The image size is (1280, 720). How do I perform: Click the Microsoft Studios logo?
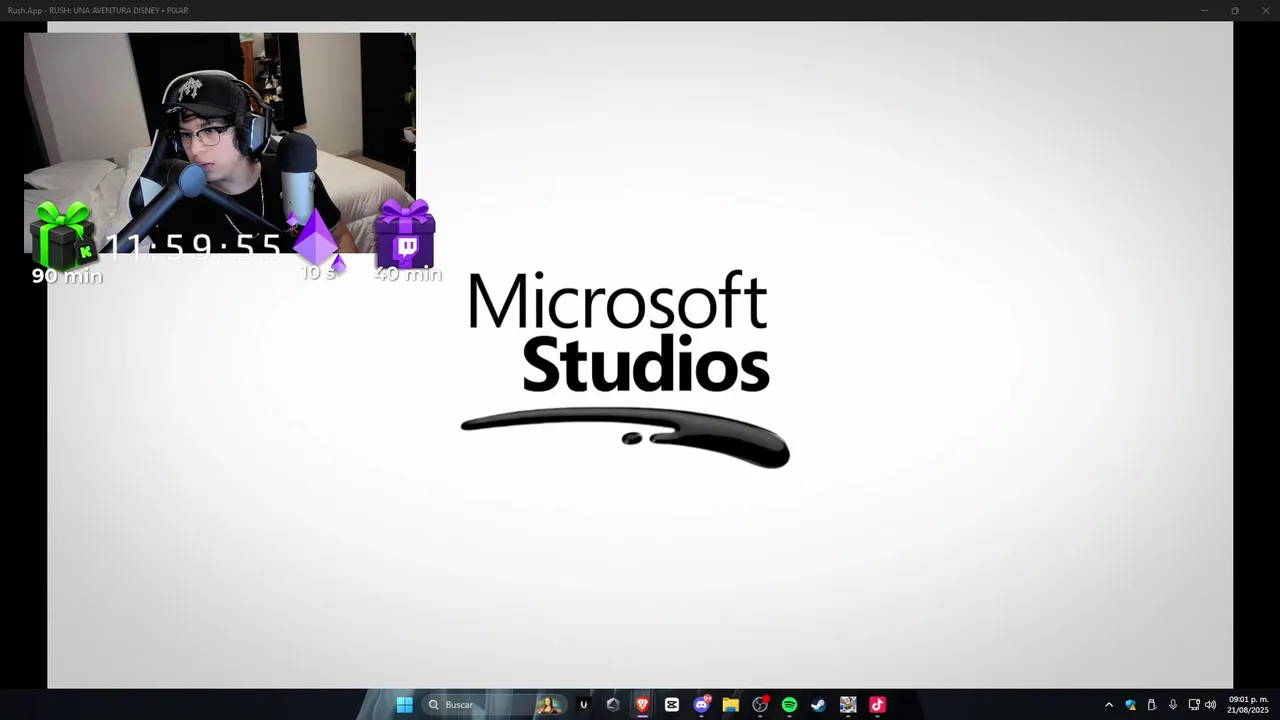624,369
